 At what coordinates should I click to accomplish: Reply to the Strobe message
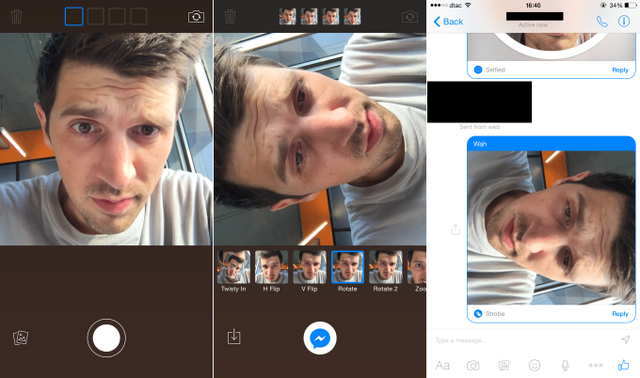(x=620, y=314)
